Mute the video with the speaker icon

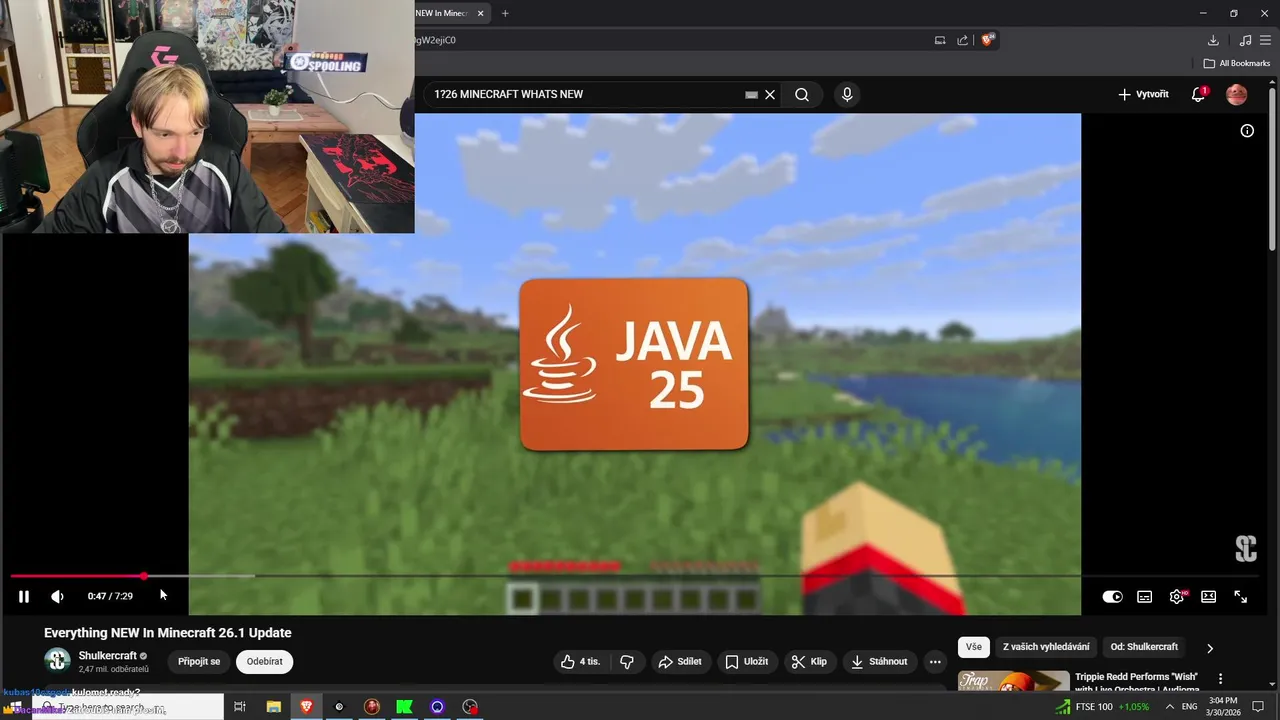[x=57, y=596]
